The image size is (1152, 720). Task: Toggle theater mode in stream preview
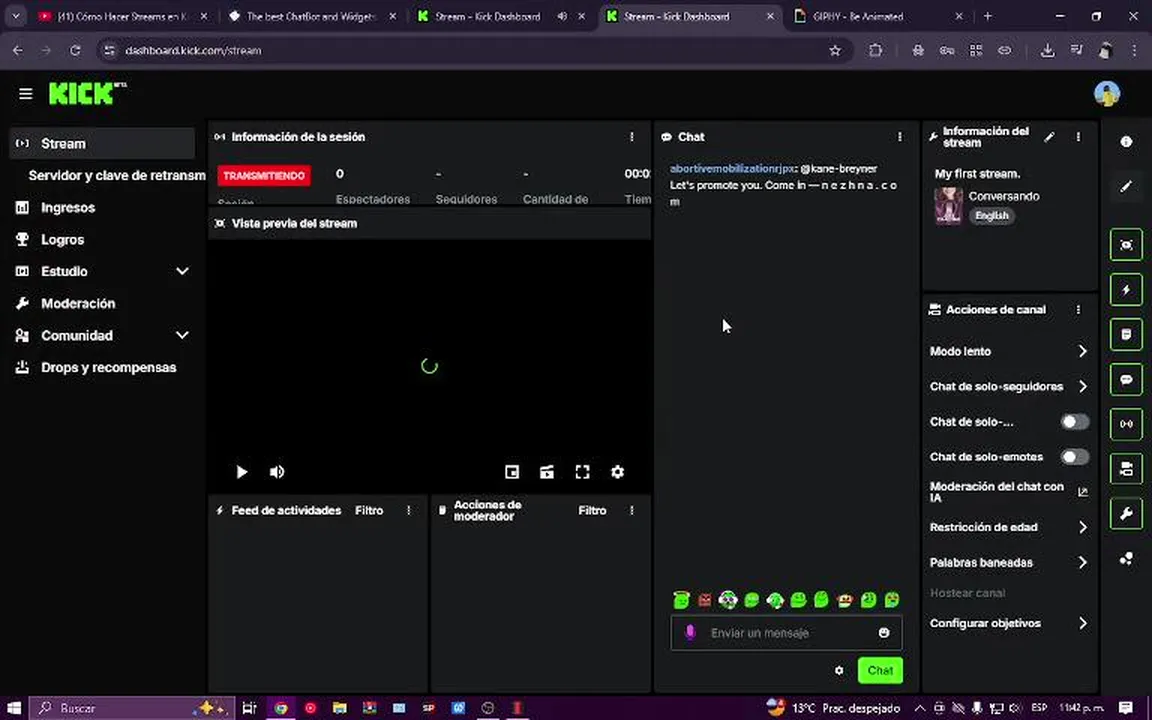coord(547,472)
